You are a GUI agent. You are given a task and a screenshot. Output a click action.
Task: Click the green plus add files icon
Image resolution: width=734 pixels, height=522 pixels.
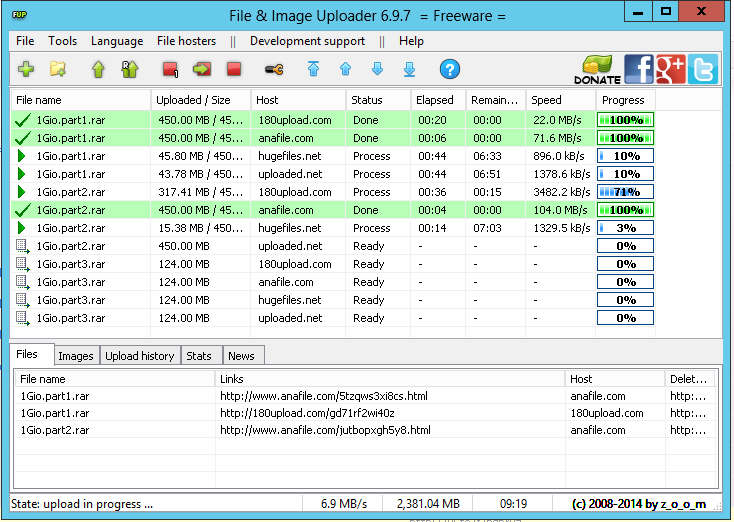[26, 69]
